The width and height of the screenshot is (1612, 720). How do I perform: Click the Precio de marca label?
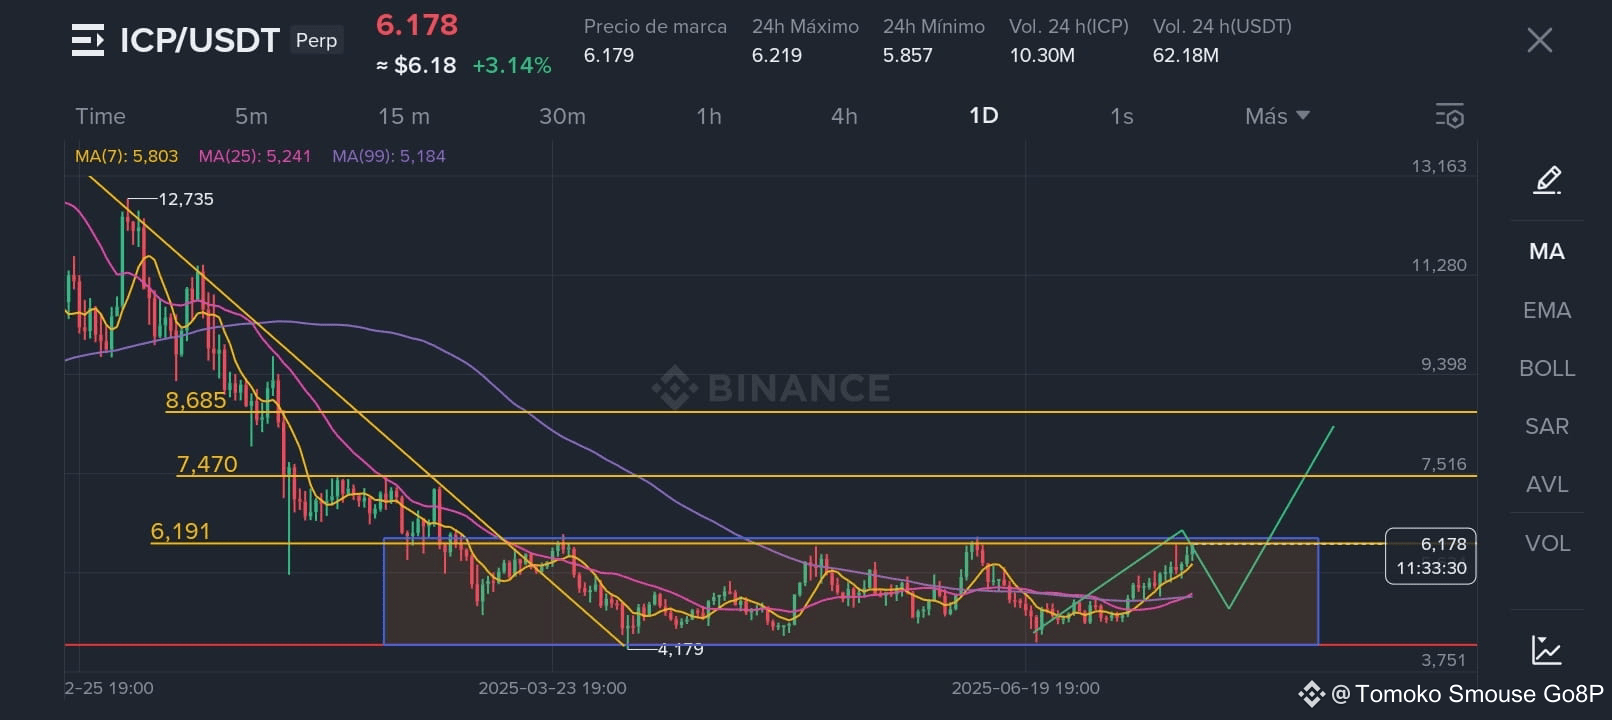tap(655, 26)
